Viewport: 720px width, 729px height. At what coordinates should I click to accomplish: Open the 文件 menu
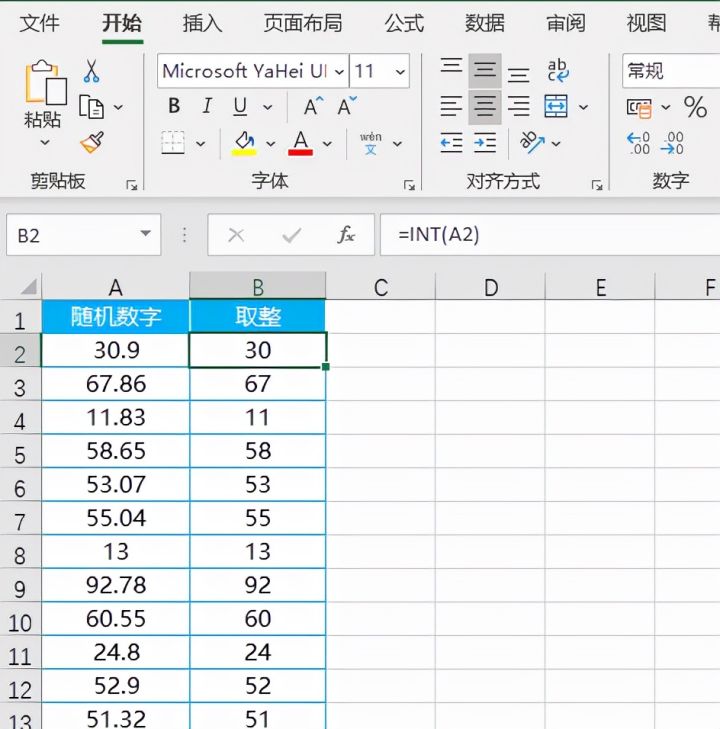pos(39,23)
